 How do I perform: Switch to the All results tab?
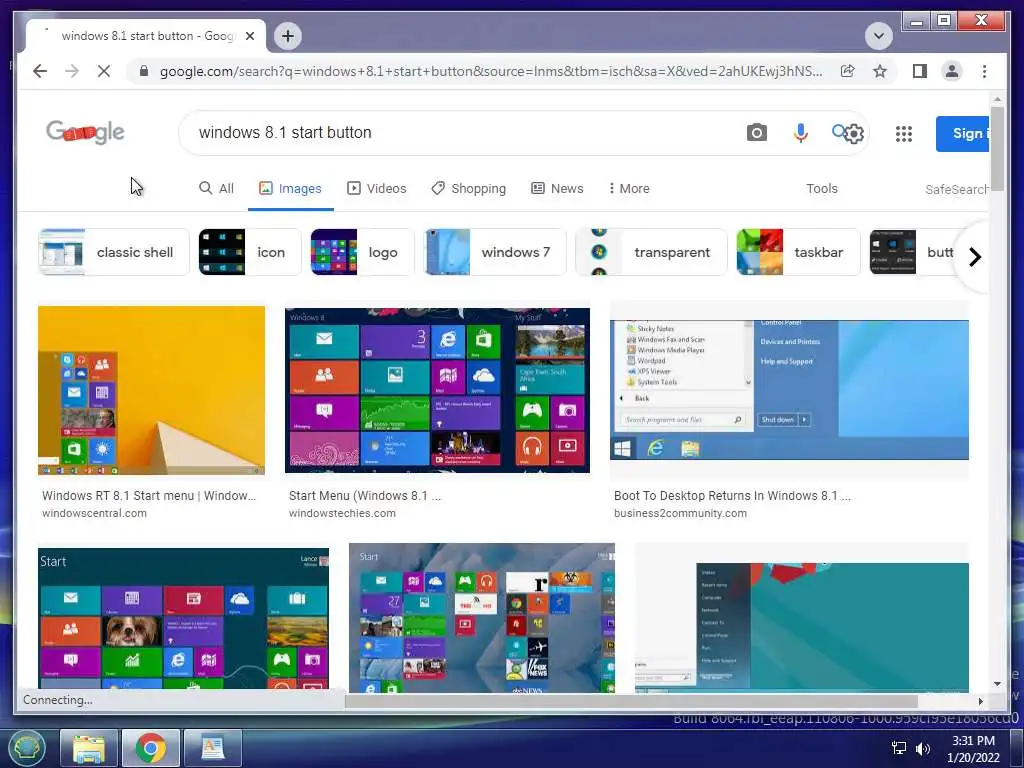[216, 188]
